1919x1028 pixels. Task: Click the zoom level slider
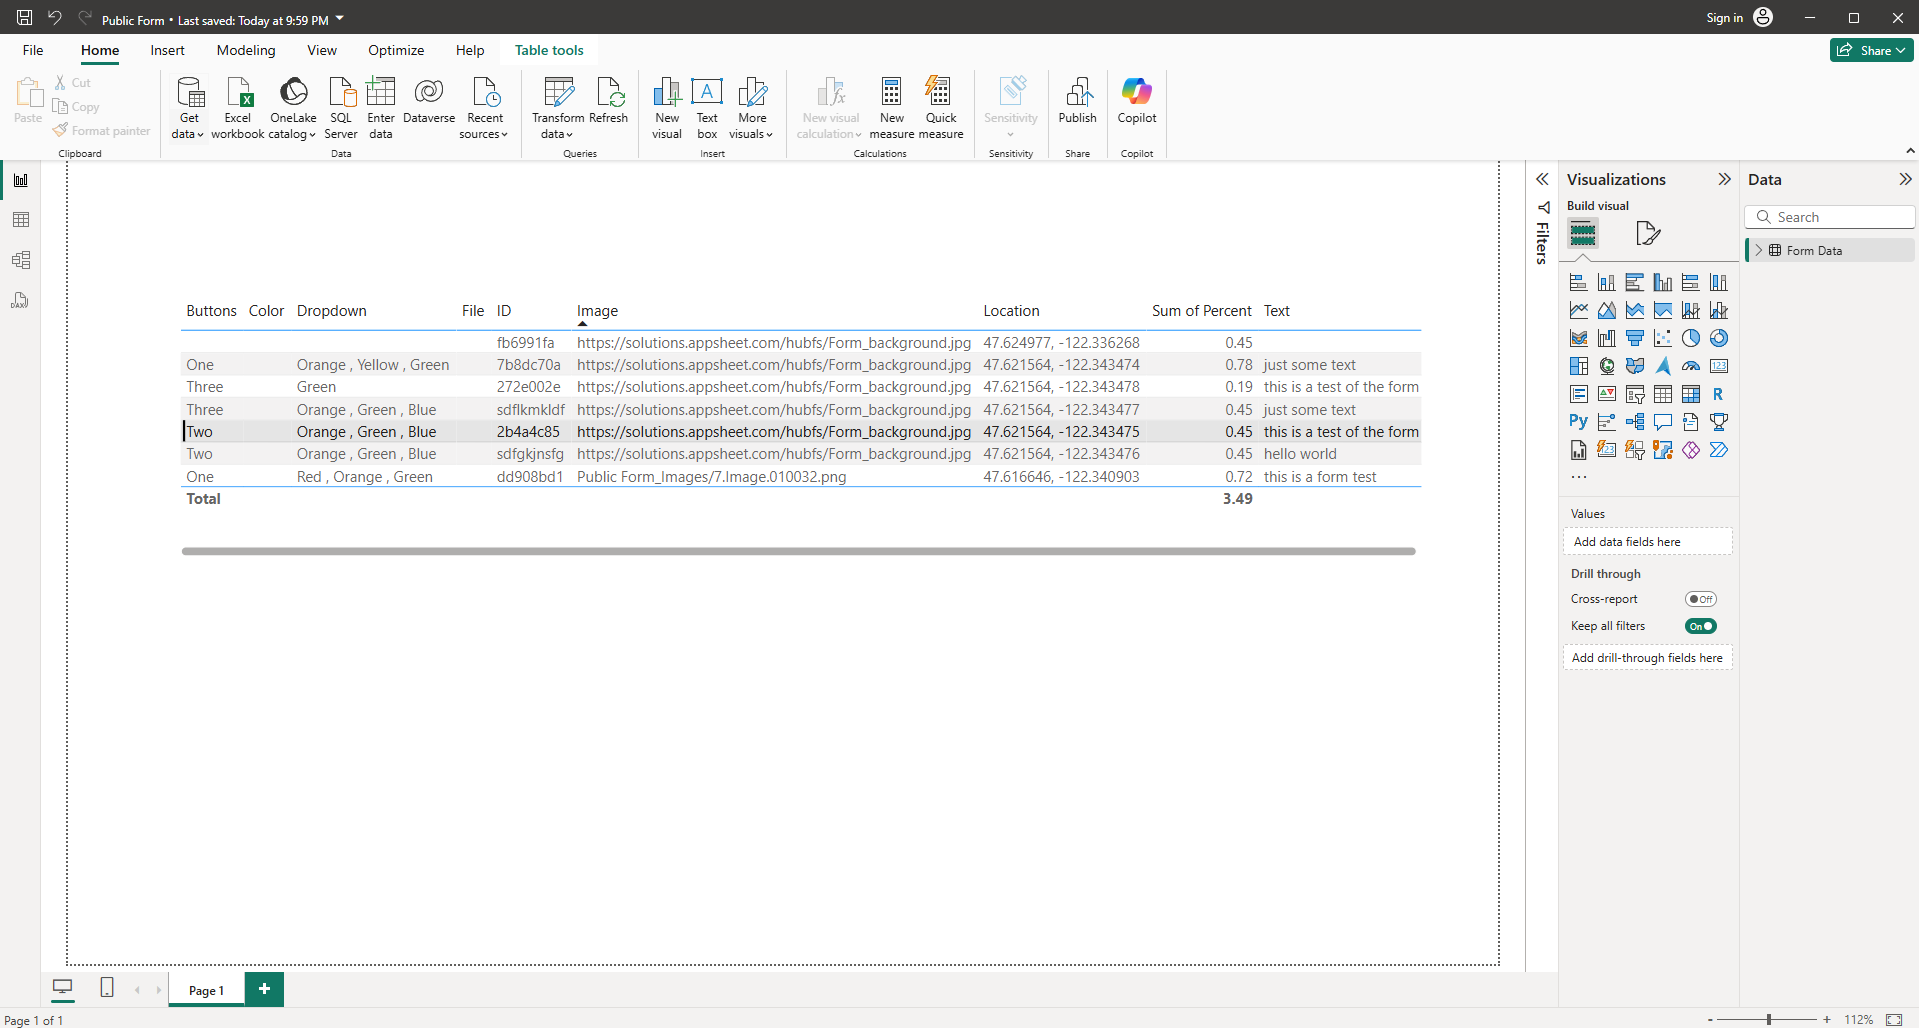[x=1768, y=1019]
